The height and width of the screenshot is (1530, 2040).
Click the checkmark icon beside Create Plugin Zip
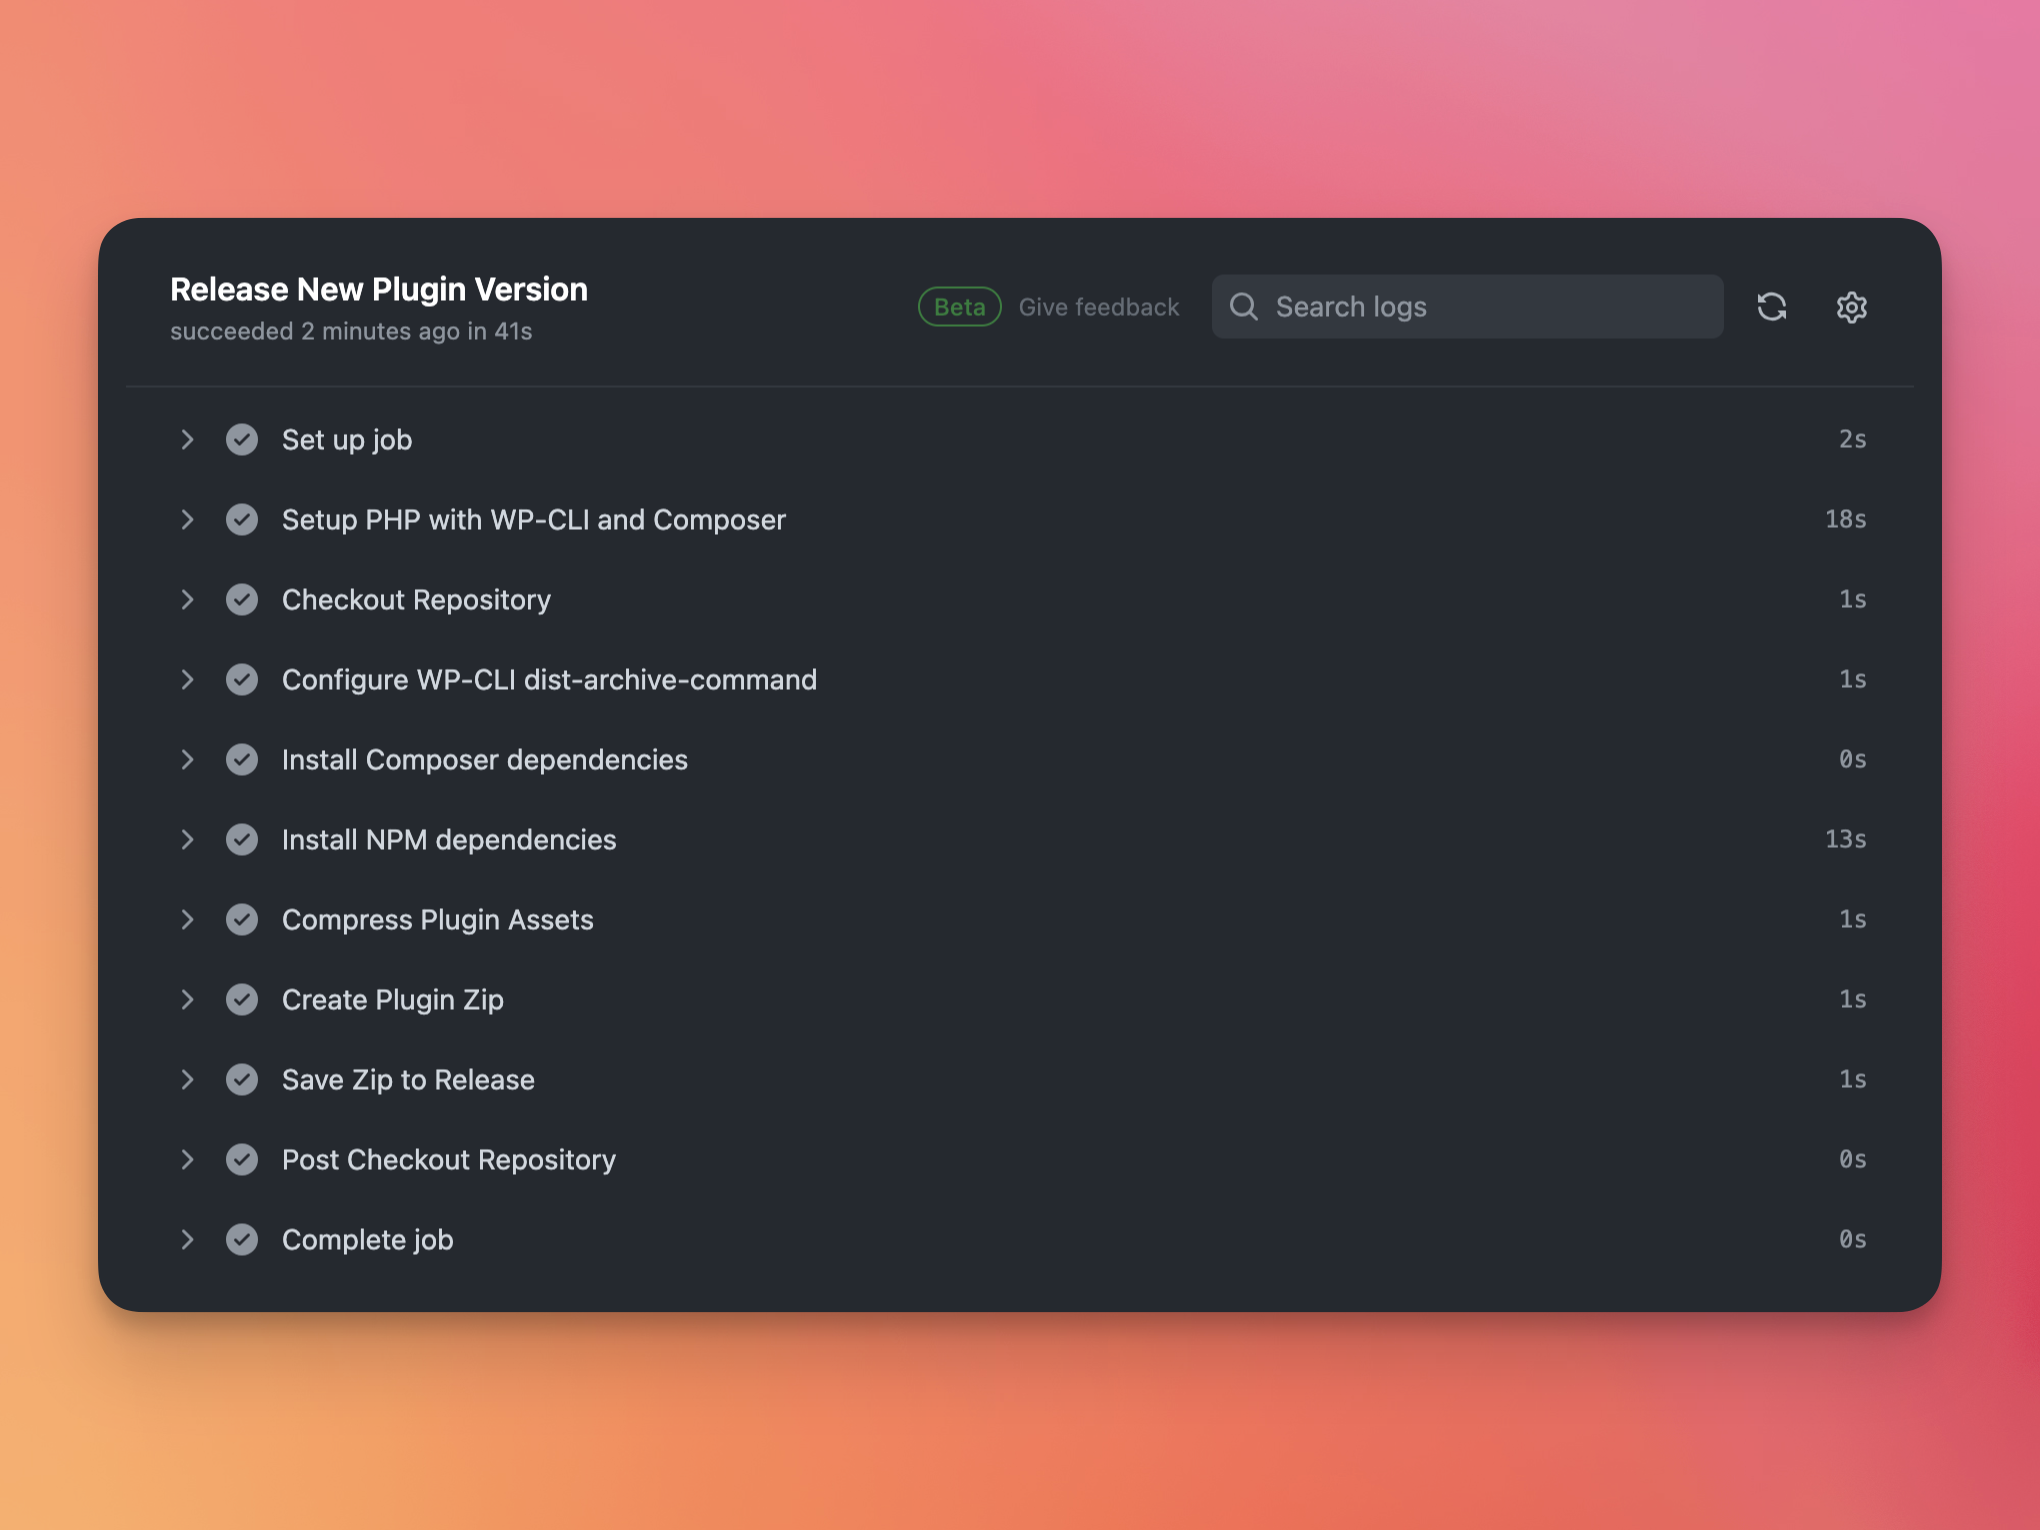pos(242,1000)
